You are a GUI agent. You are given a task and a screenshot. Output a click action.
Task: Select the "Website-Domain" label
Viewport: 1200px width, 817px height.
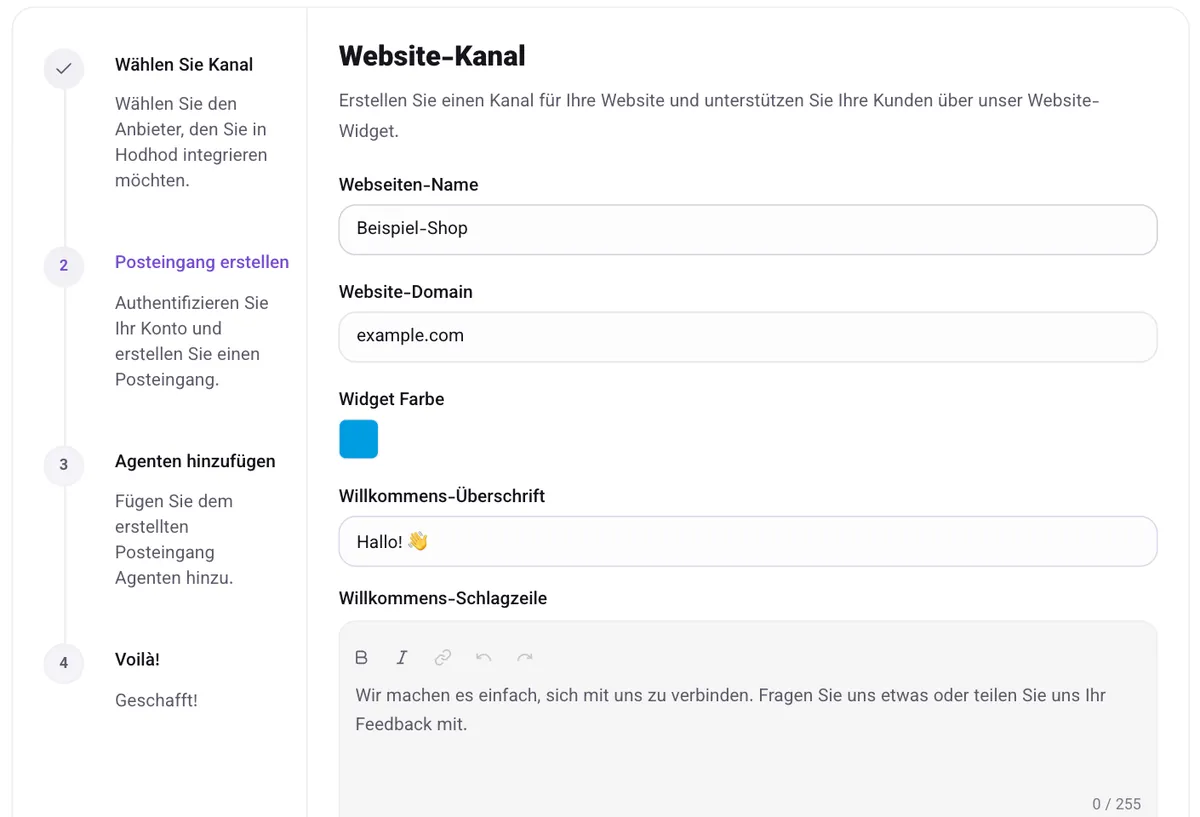pos(406,292)
